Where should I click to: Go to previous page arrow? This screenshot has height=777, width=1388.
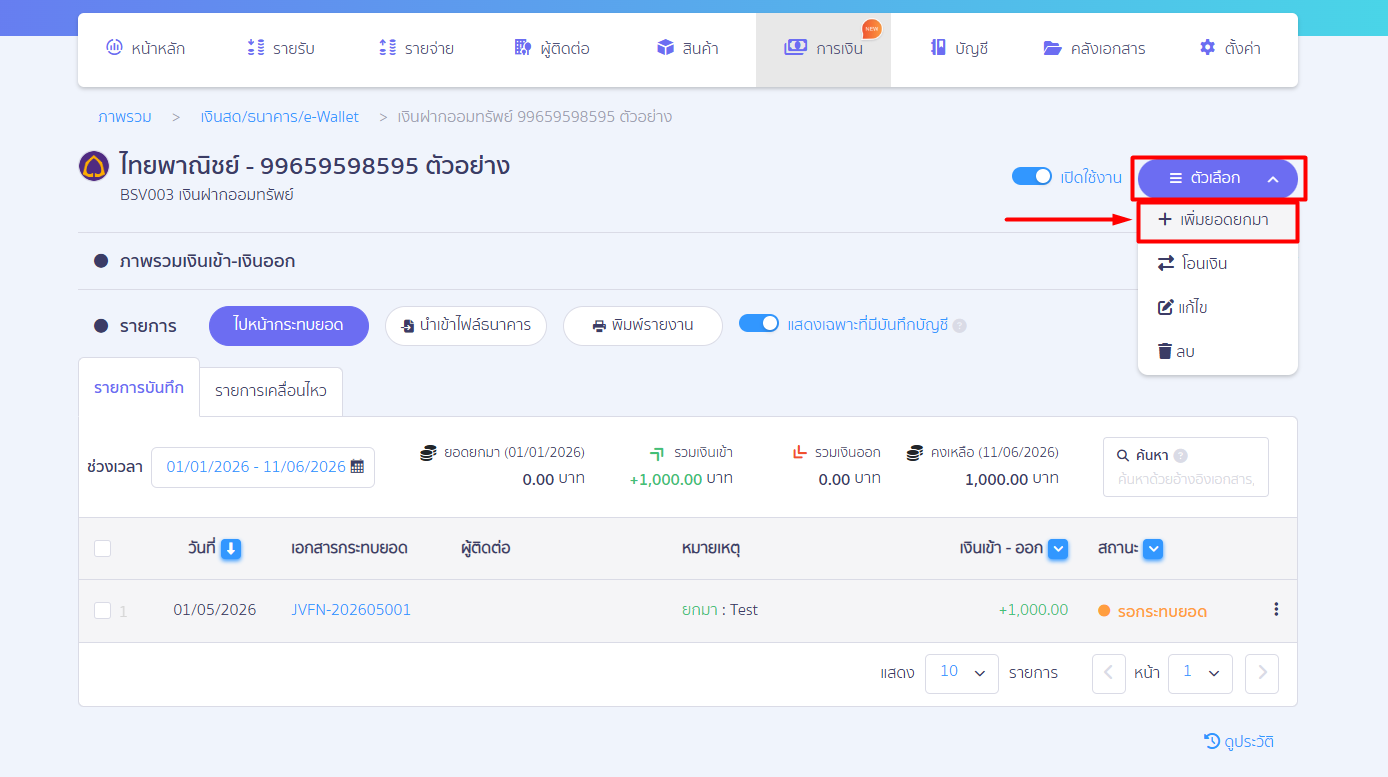(1109, 673)
